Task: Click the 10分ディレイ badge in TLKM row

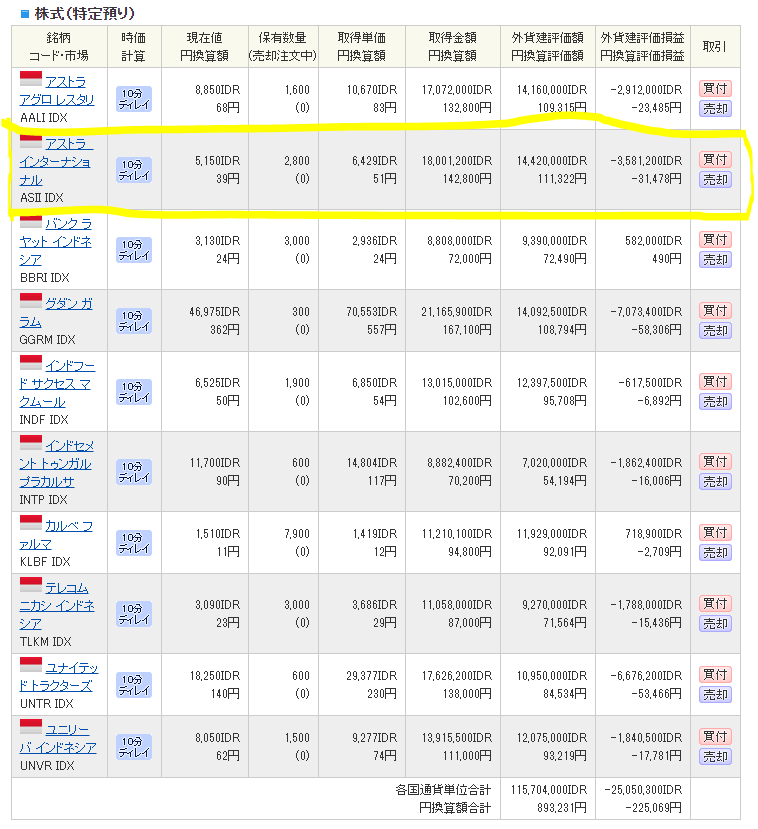Action: click(x=134, y=614)
